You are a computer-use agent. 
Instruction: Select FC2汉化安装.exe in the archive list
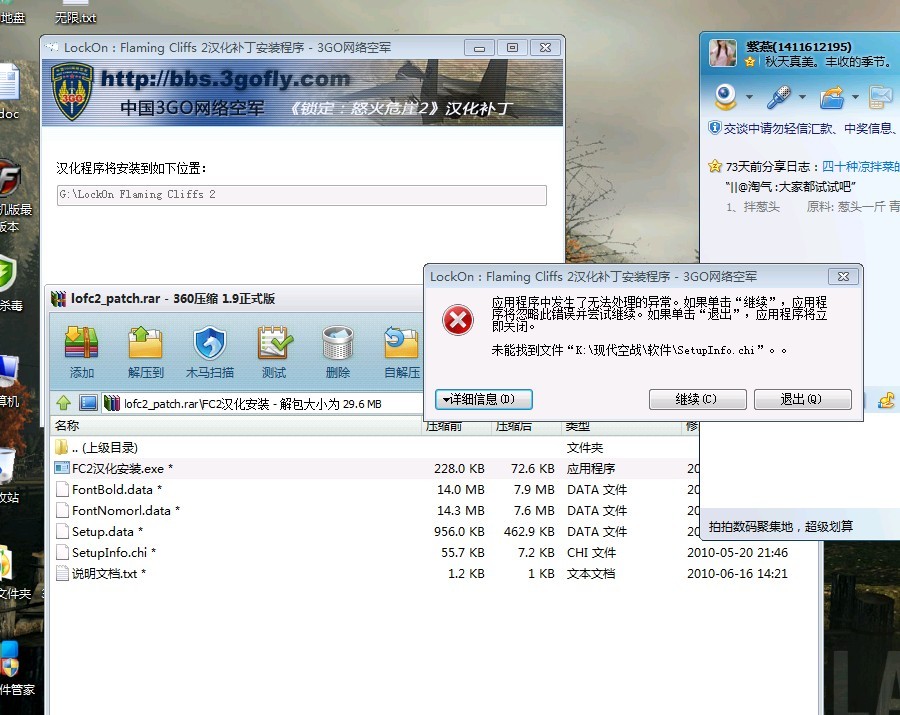tap(373, 468)
